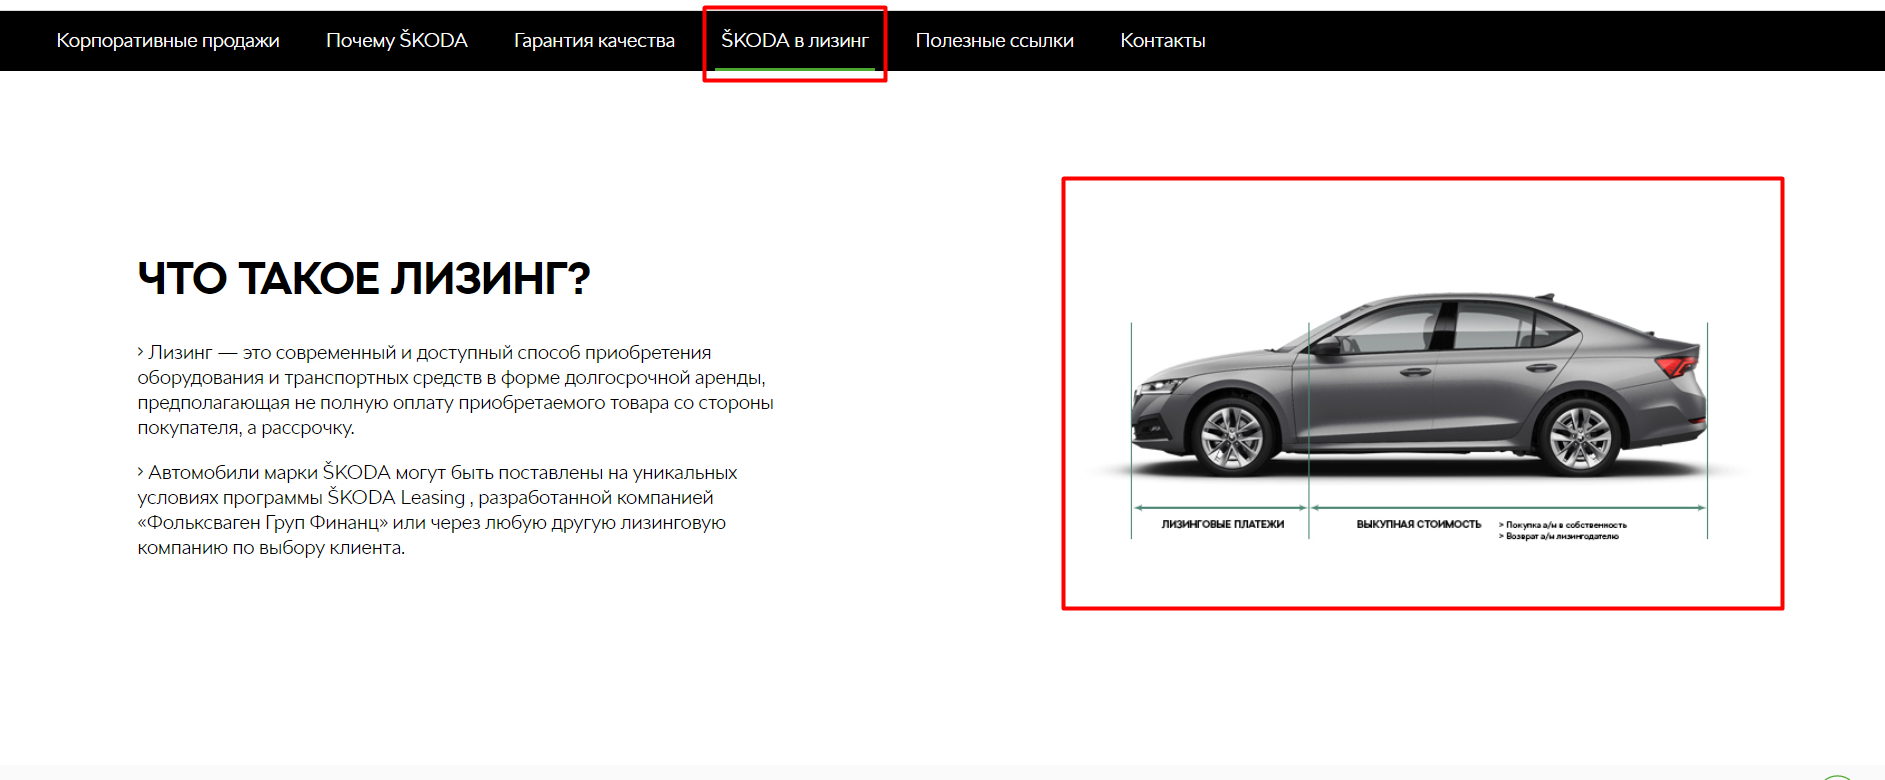Click the ВЫКУПНАЯ СТОИМОСТЬ label
This screenshot has height=780, width=1885.
pos(1418,524)
